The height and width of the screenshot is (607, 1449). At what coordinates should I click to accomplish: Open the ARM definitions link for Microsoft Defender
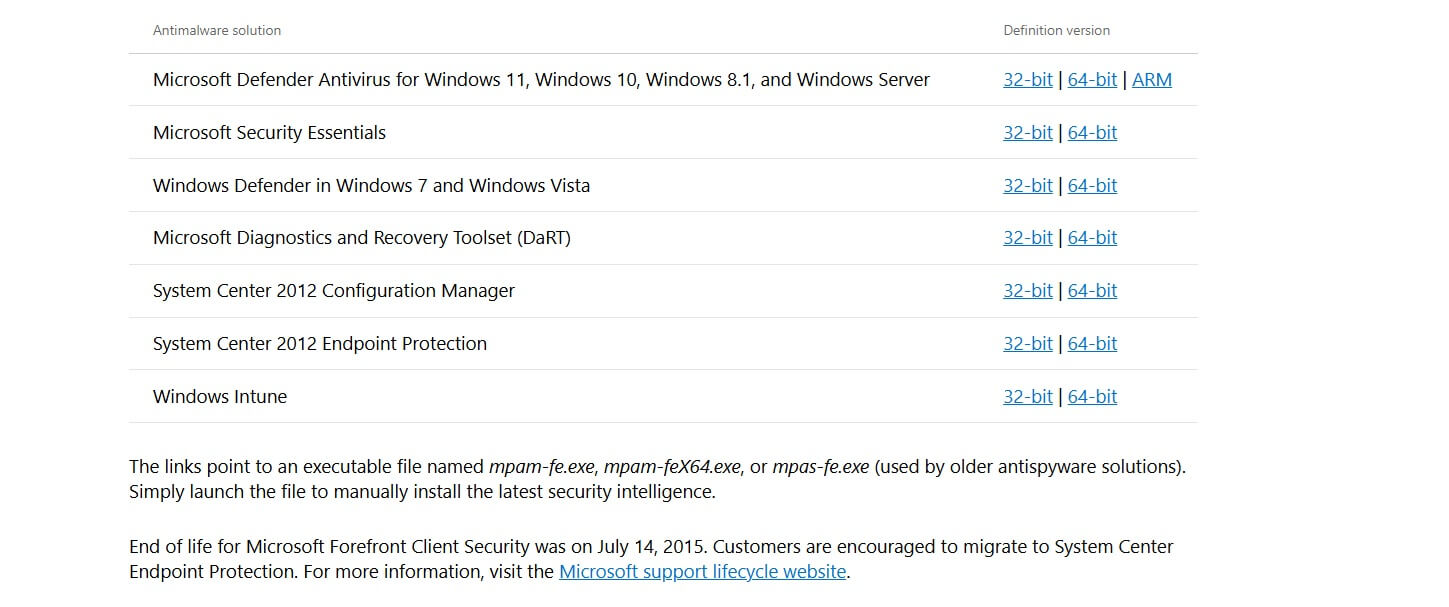[1152, 79]
